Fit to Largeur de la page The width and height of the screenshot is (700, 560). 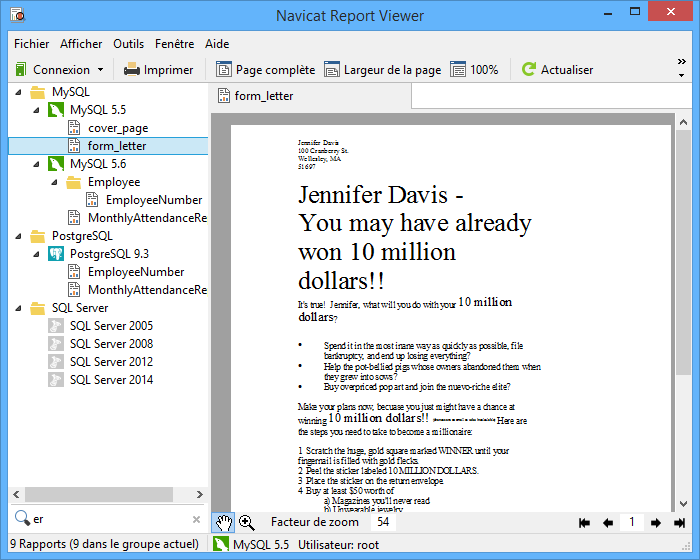tap(383, 70)
